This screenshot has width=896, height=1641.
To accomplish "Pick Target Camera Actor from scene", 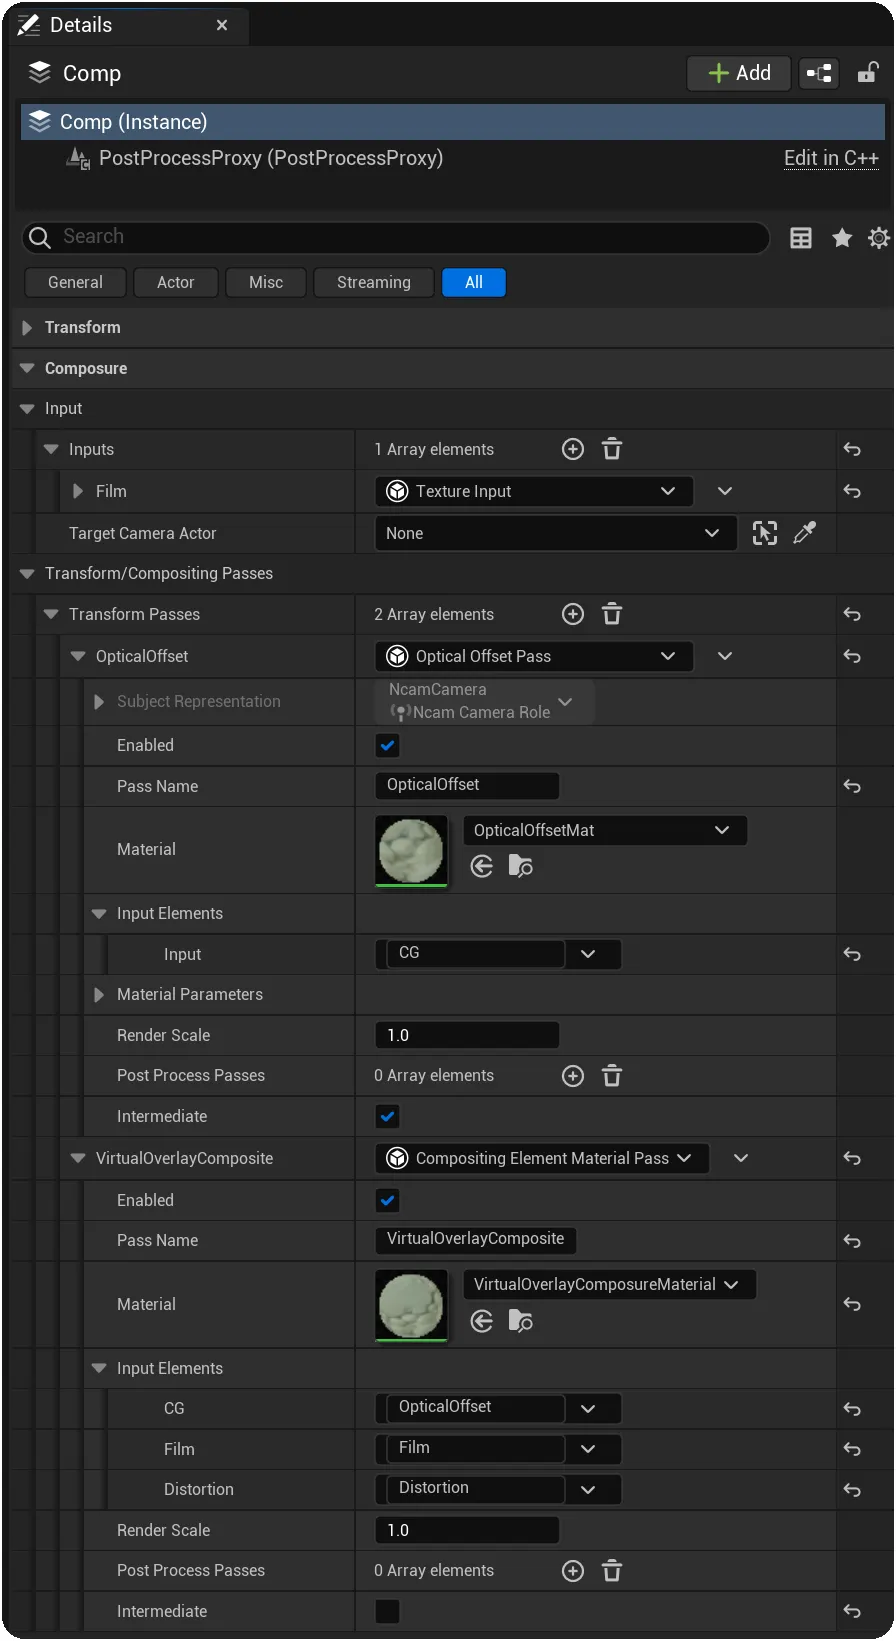I will [765, 533].
